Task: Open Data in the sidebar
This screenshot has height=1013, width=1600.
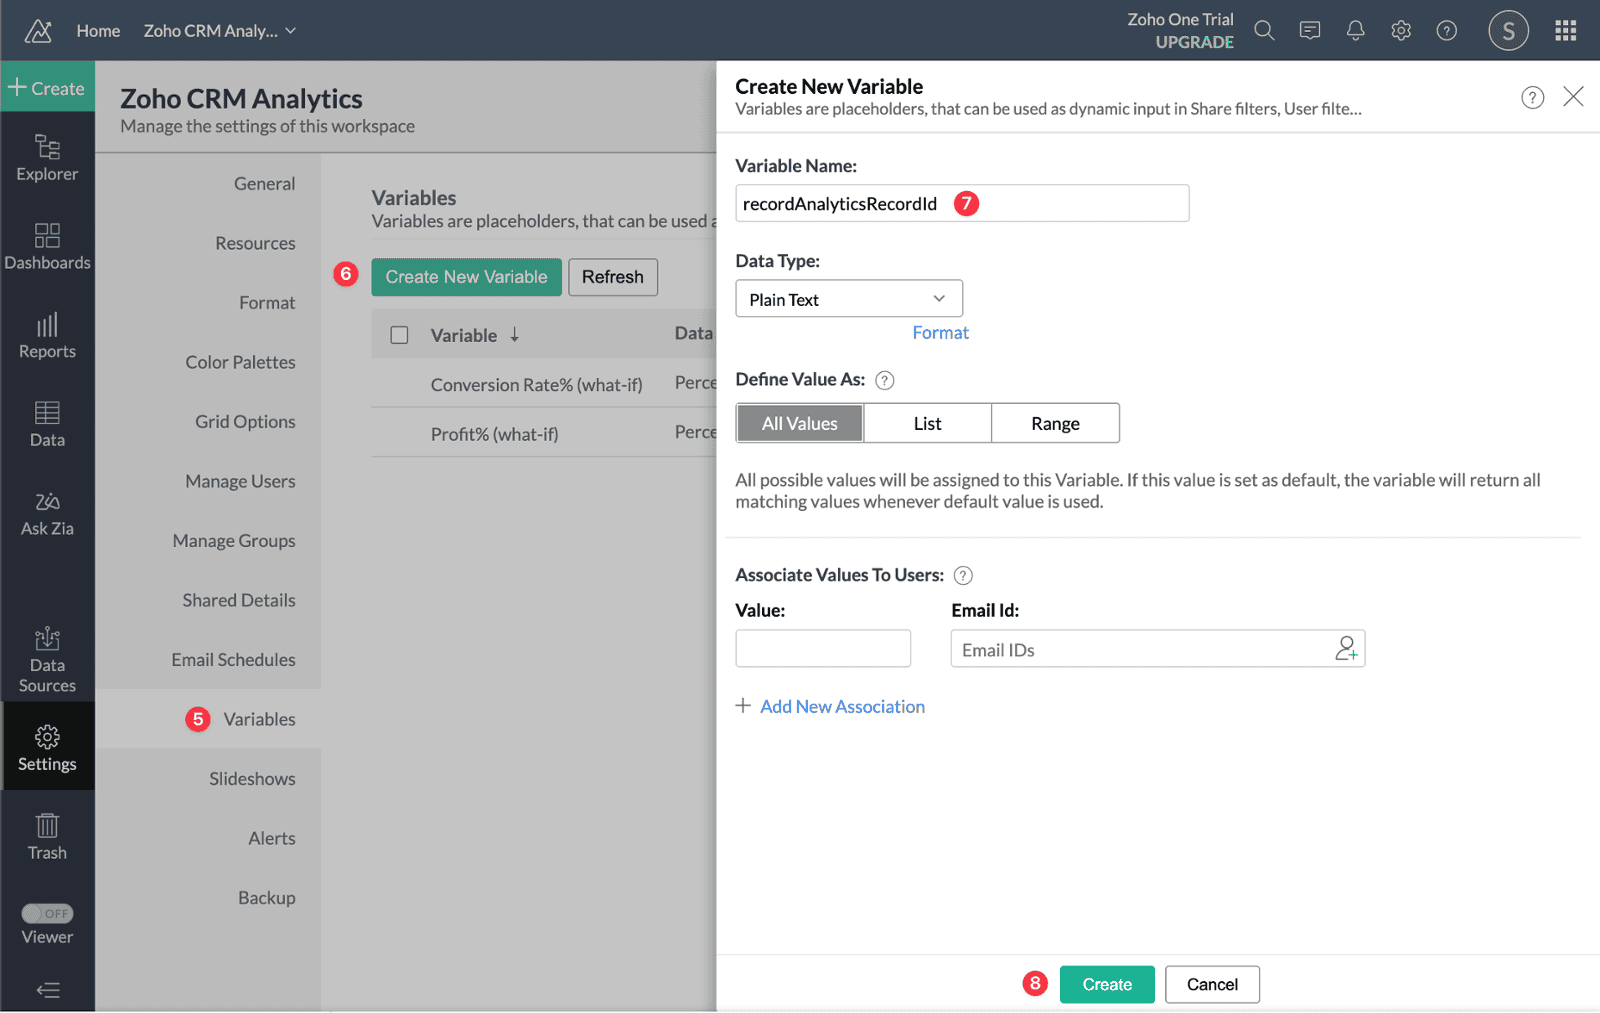Action: [47, 425]
